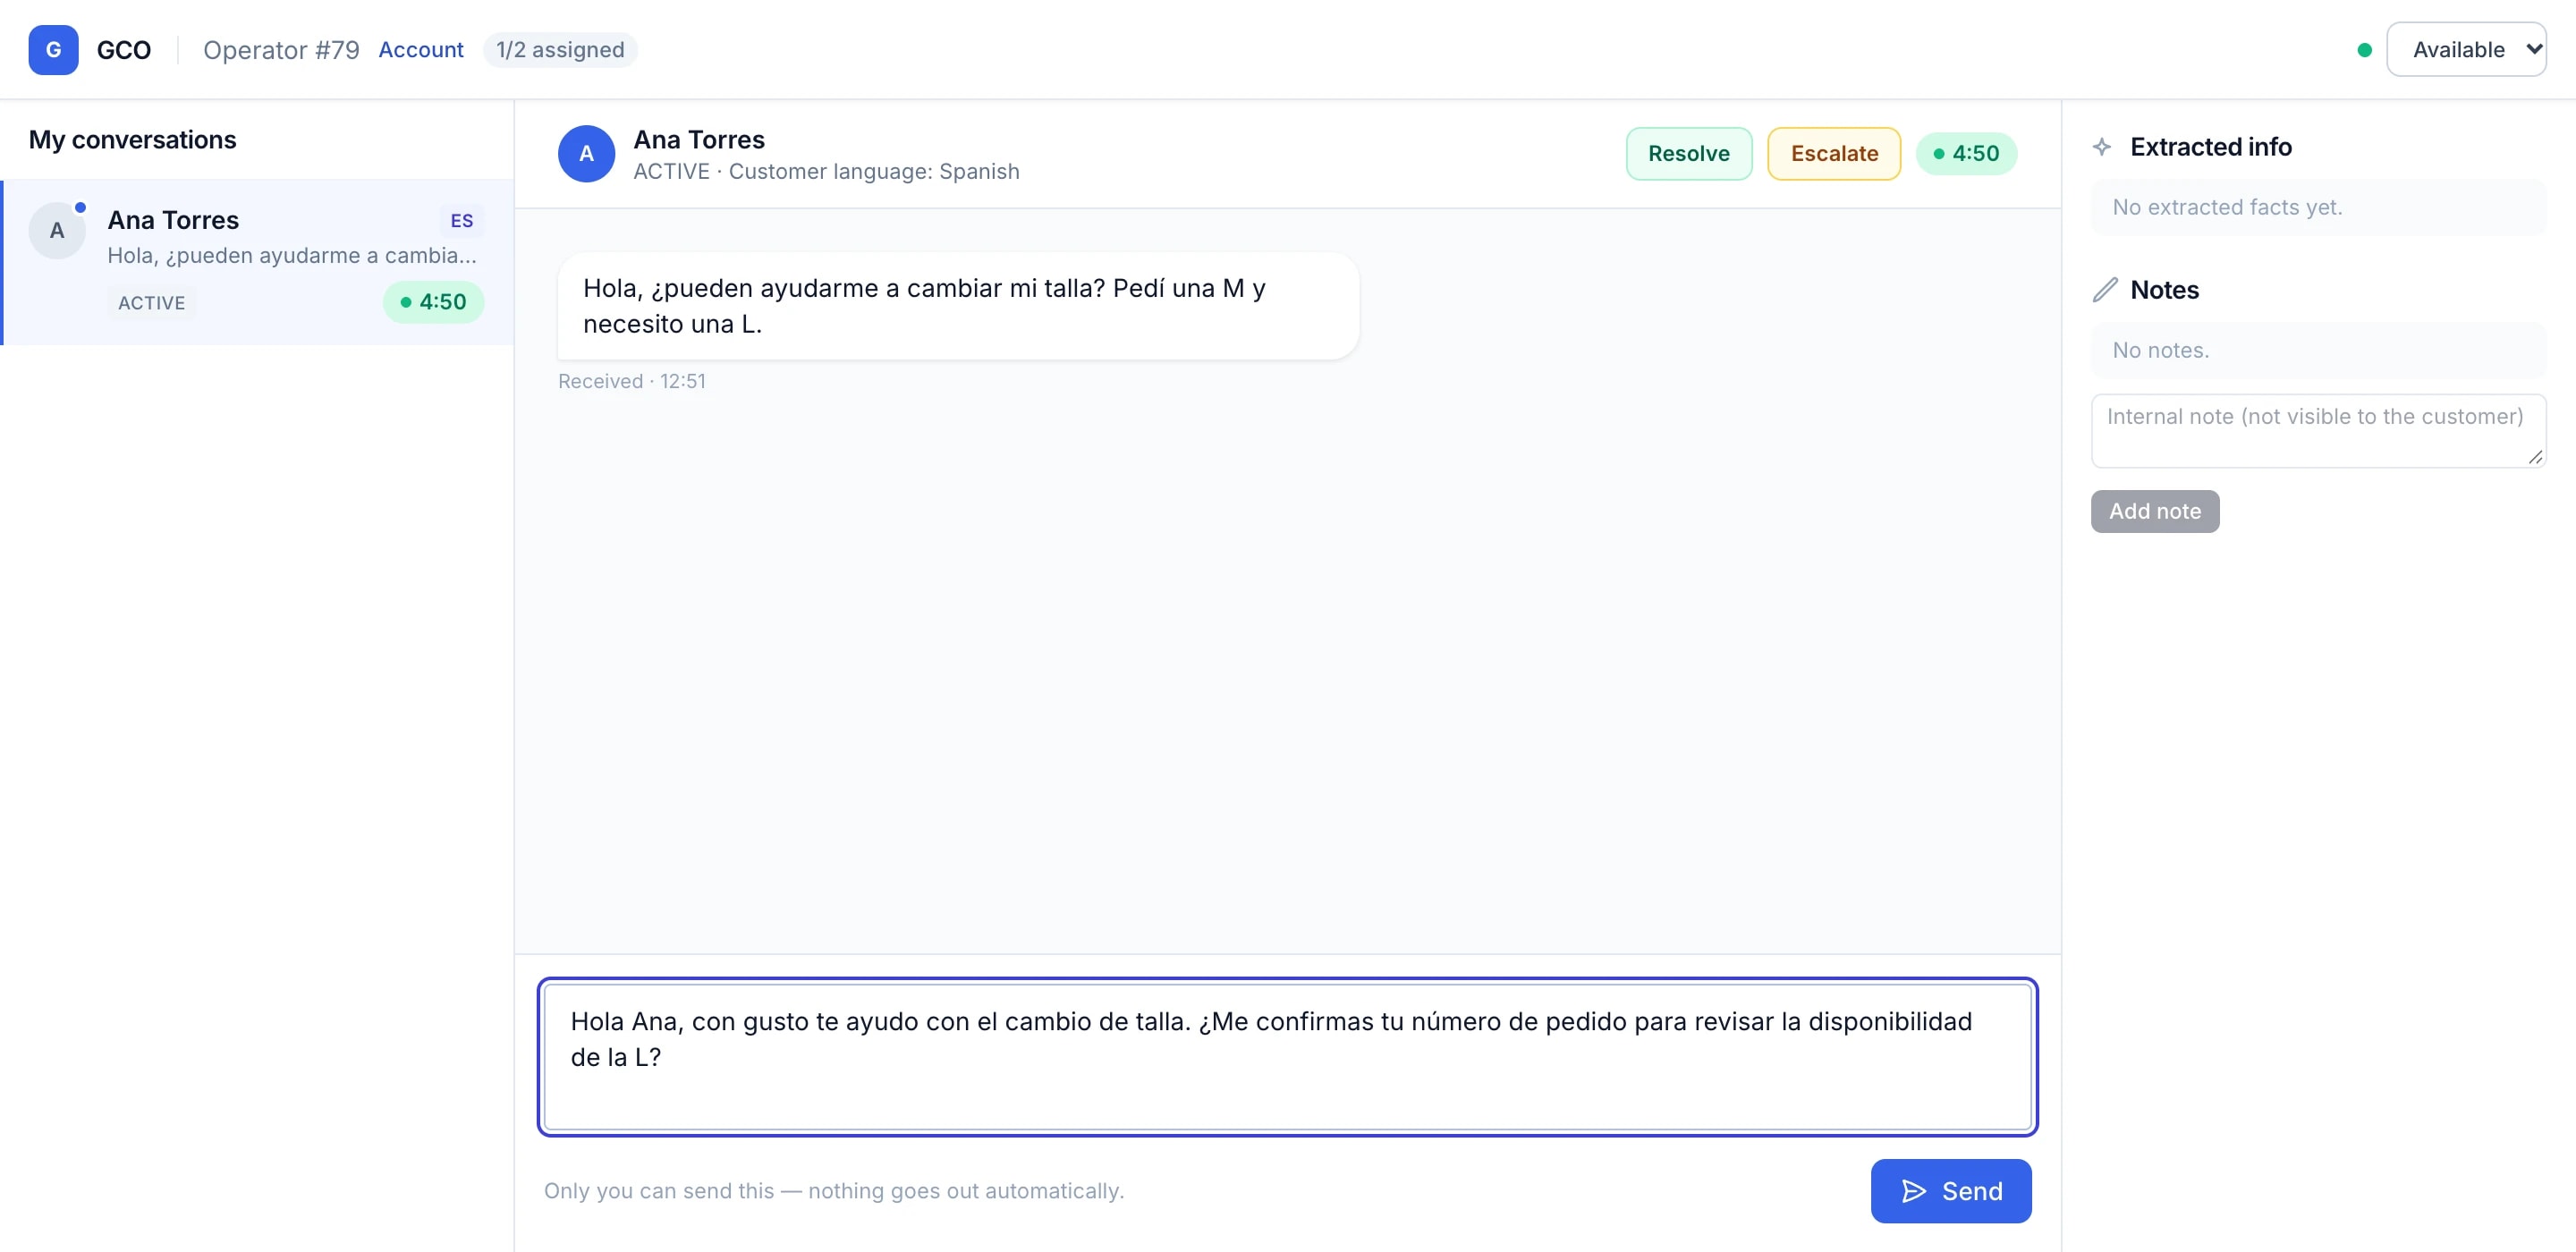Click the customer message bubble
This screenshot has width=2576, height=1252.
pyautogui.click(x=958, y=306)
